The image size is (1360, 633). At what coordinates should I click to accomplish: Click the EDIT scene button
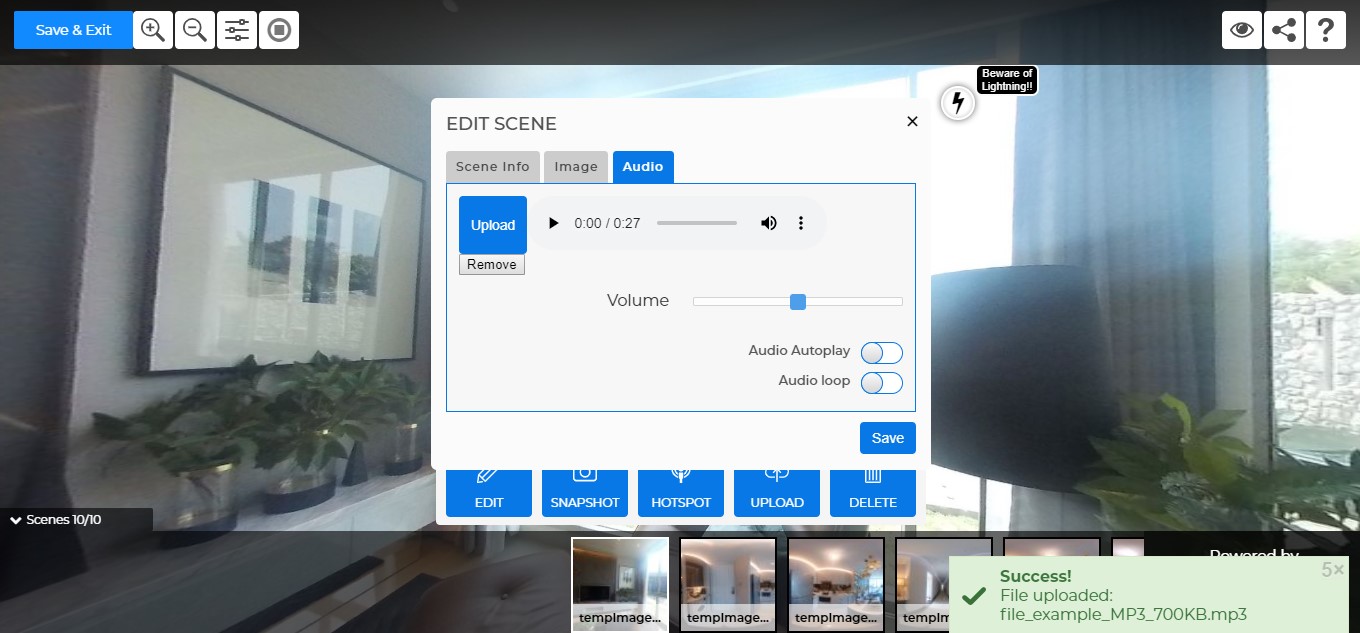[x=489, y=493]
